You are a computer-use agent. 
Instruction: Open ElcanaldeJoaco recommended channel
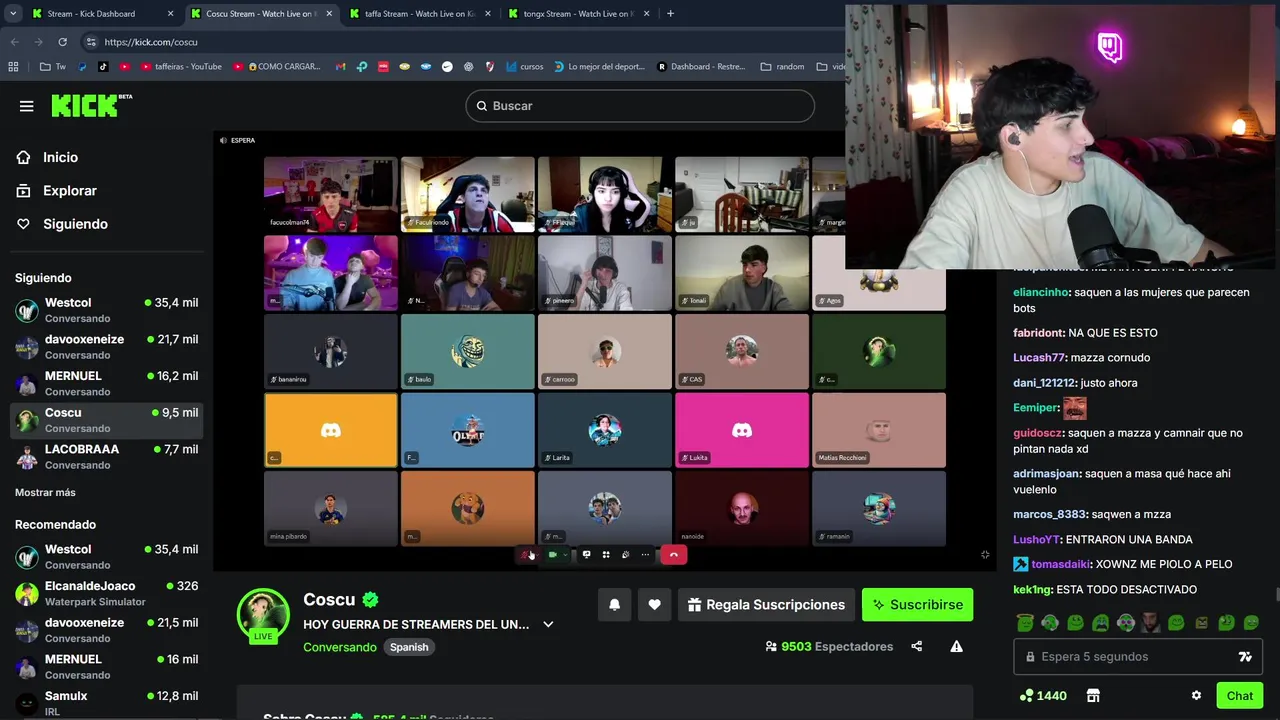106,593
